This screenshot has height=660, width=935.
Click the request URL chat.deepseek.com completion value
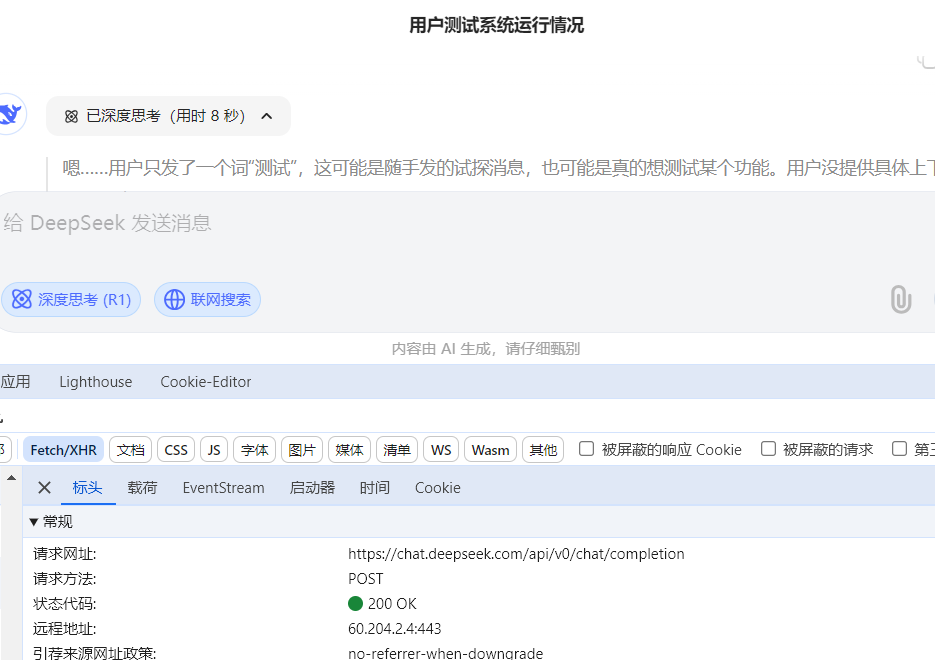(516, 554)
